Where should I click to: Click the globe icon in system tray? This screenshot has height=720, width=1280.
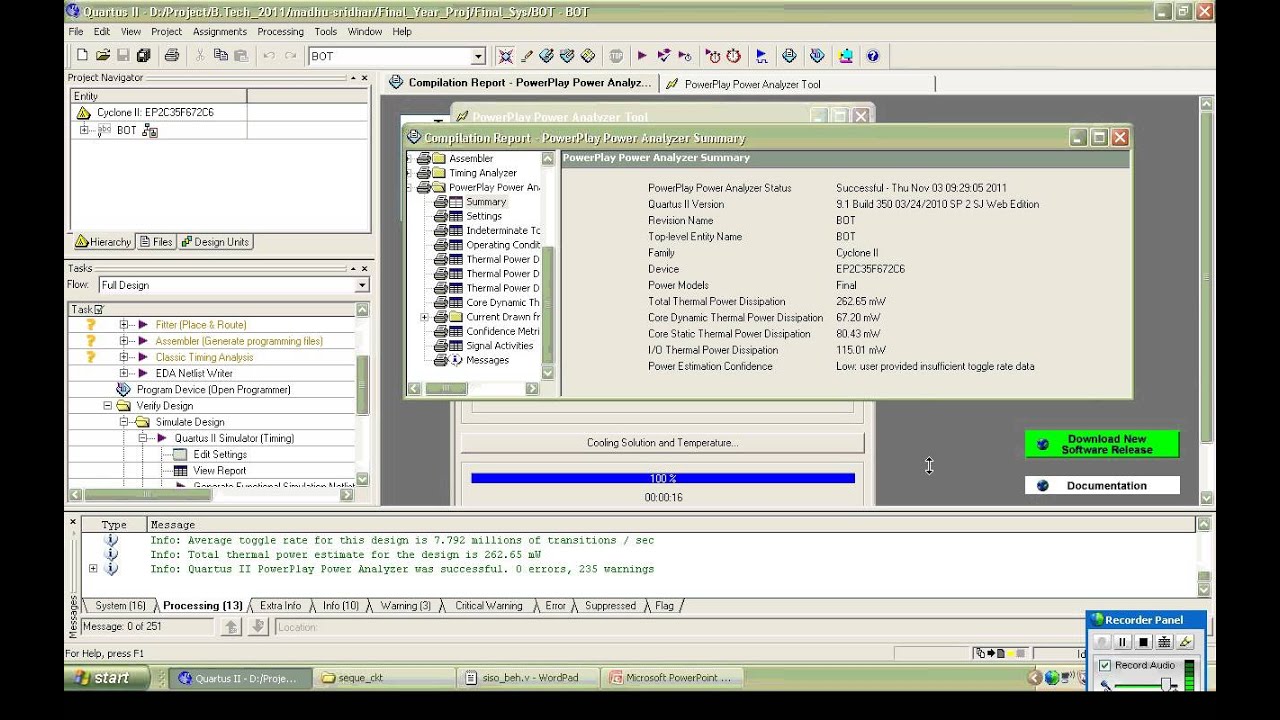[x=1051, y=678]
